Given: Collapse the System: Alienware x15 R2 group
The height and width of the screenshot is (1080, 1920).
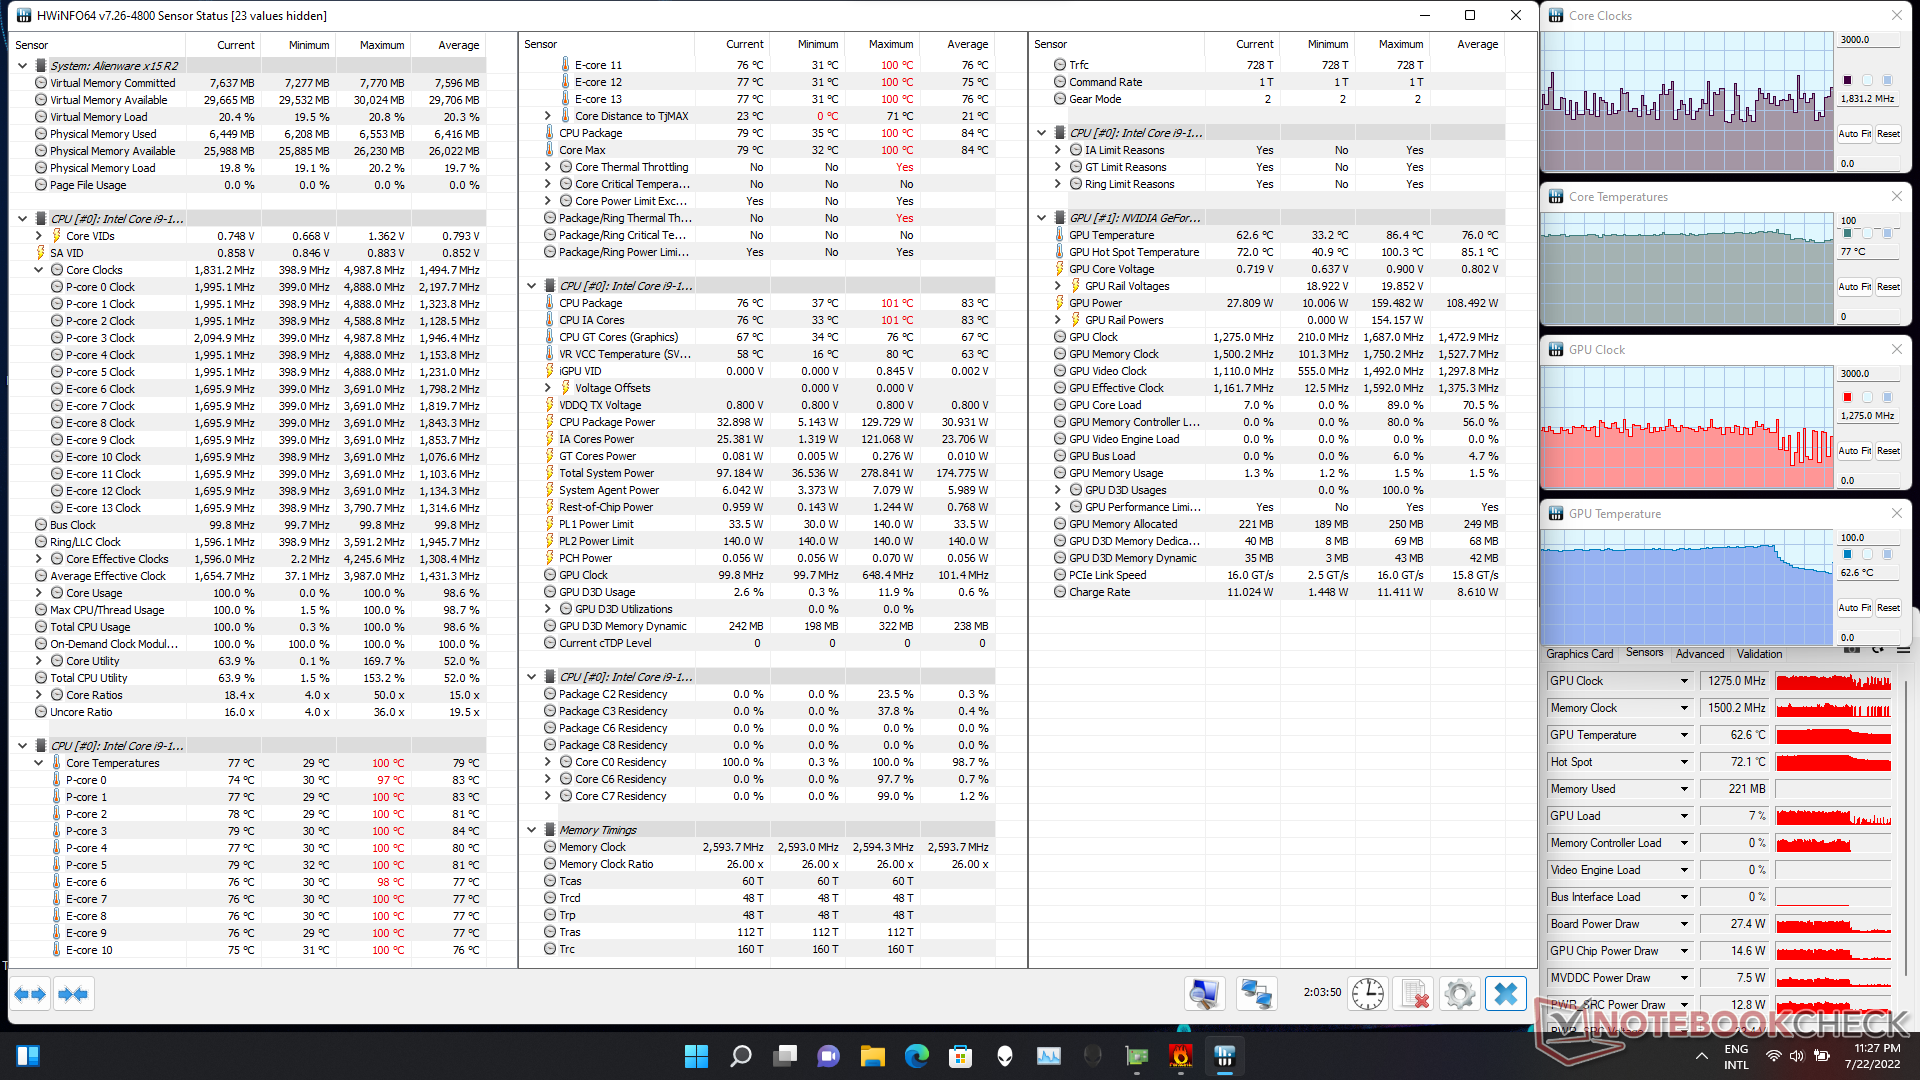Looking at the screenshot, I should (x=22, y=66).
